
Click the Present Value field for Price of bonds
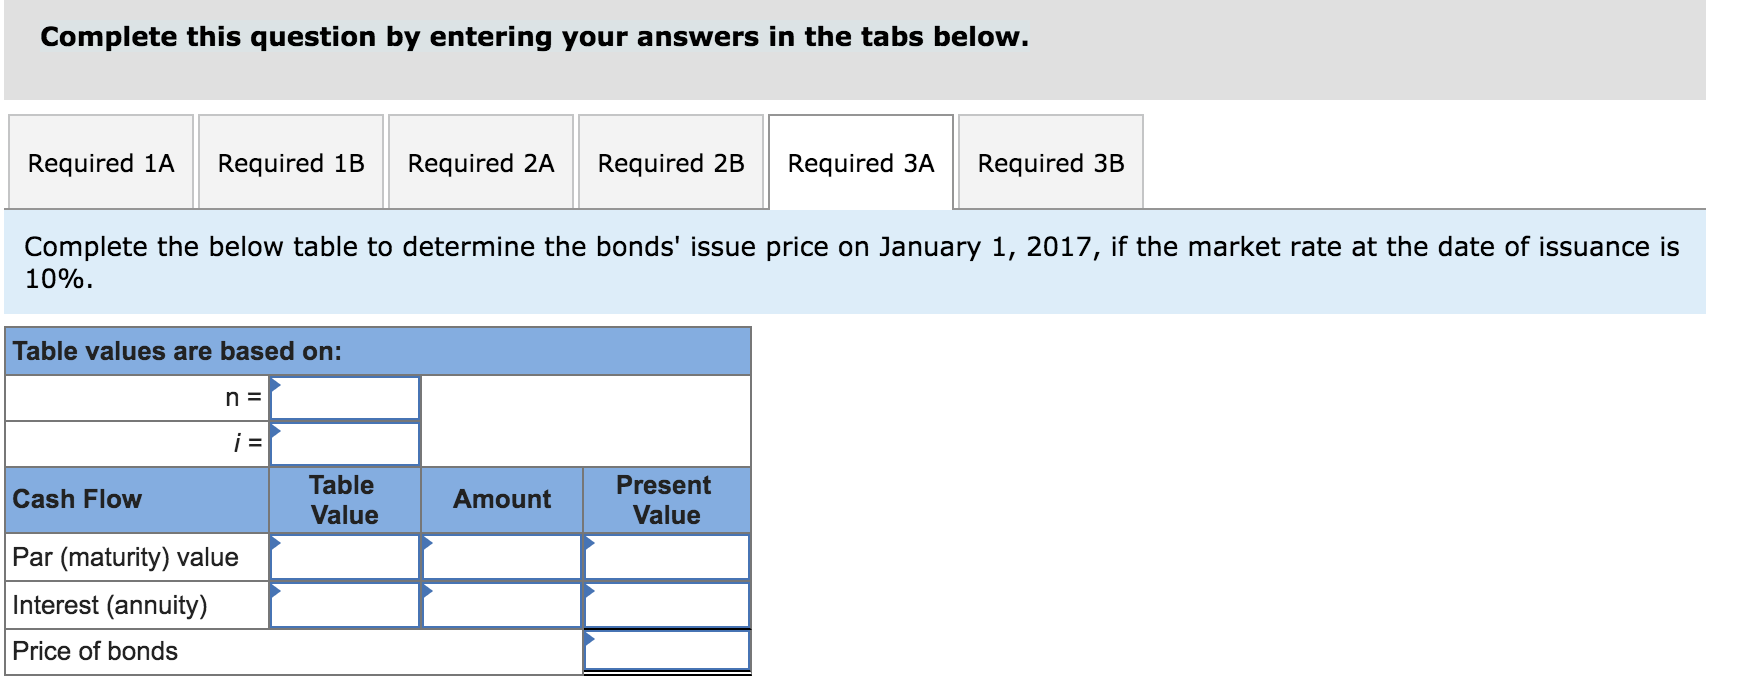click(665, 651)
